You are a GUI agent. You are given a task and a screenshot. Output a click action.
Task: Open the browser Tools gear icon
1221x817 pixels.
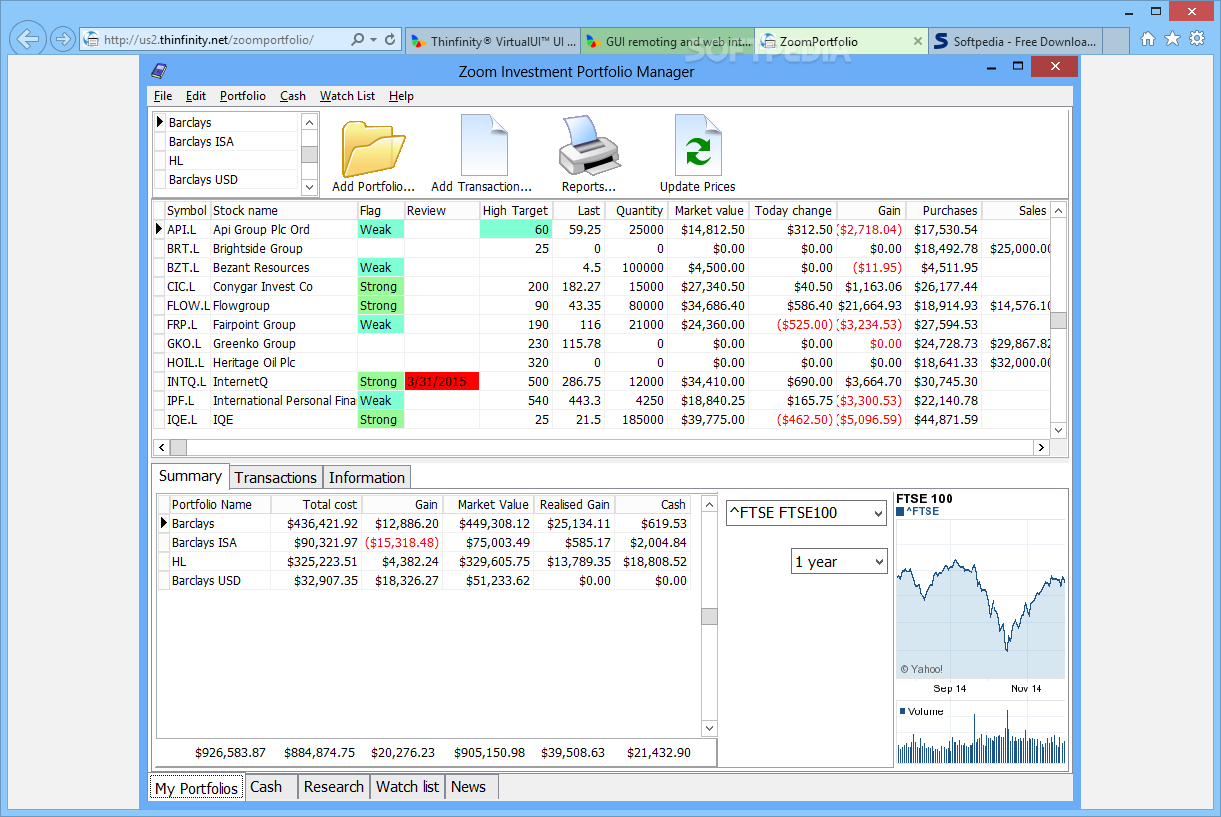pyautogui.click(x=1196, y=39)
